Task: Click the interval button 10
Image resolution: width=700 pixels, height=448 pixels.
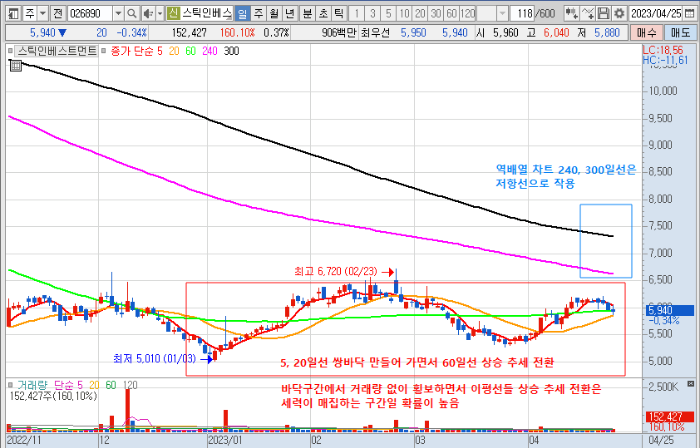Action: pyautogui.click(x=404, y=14)
